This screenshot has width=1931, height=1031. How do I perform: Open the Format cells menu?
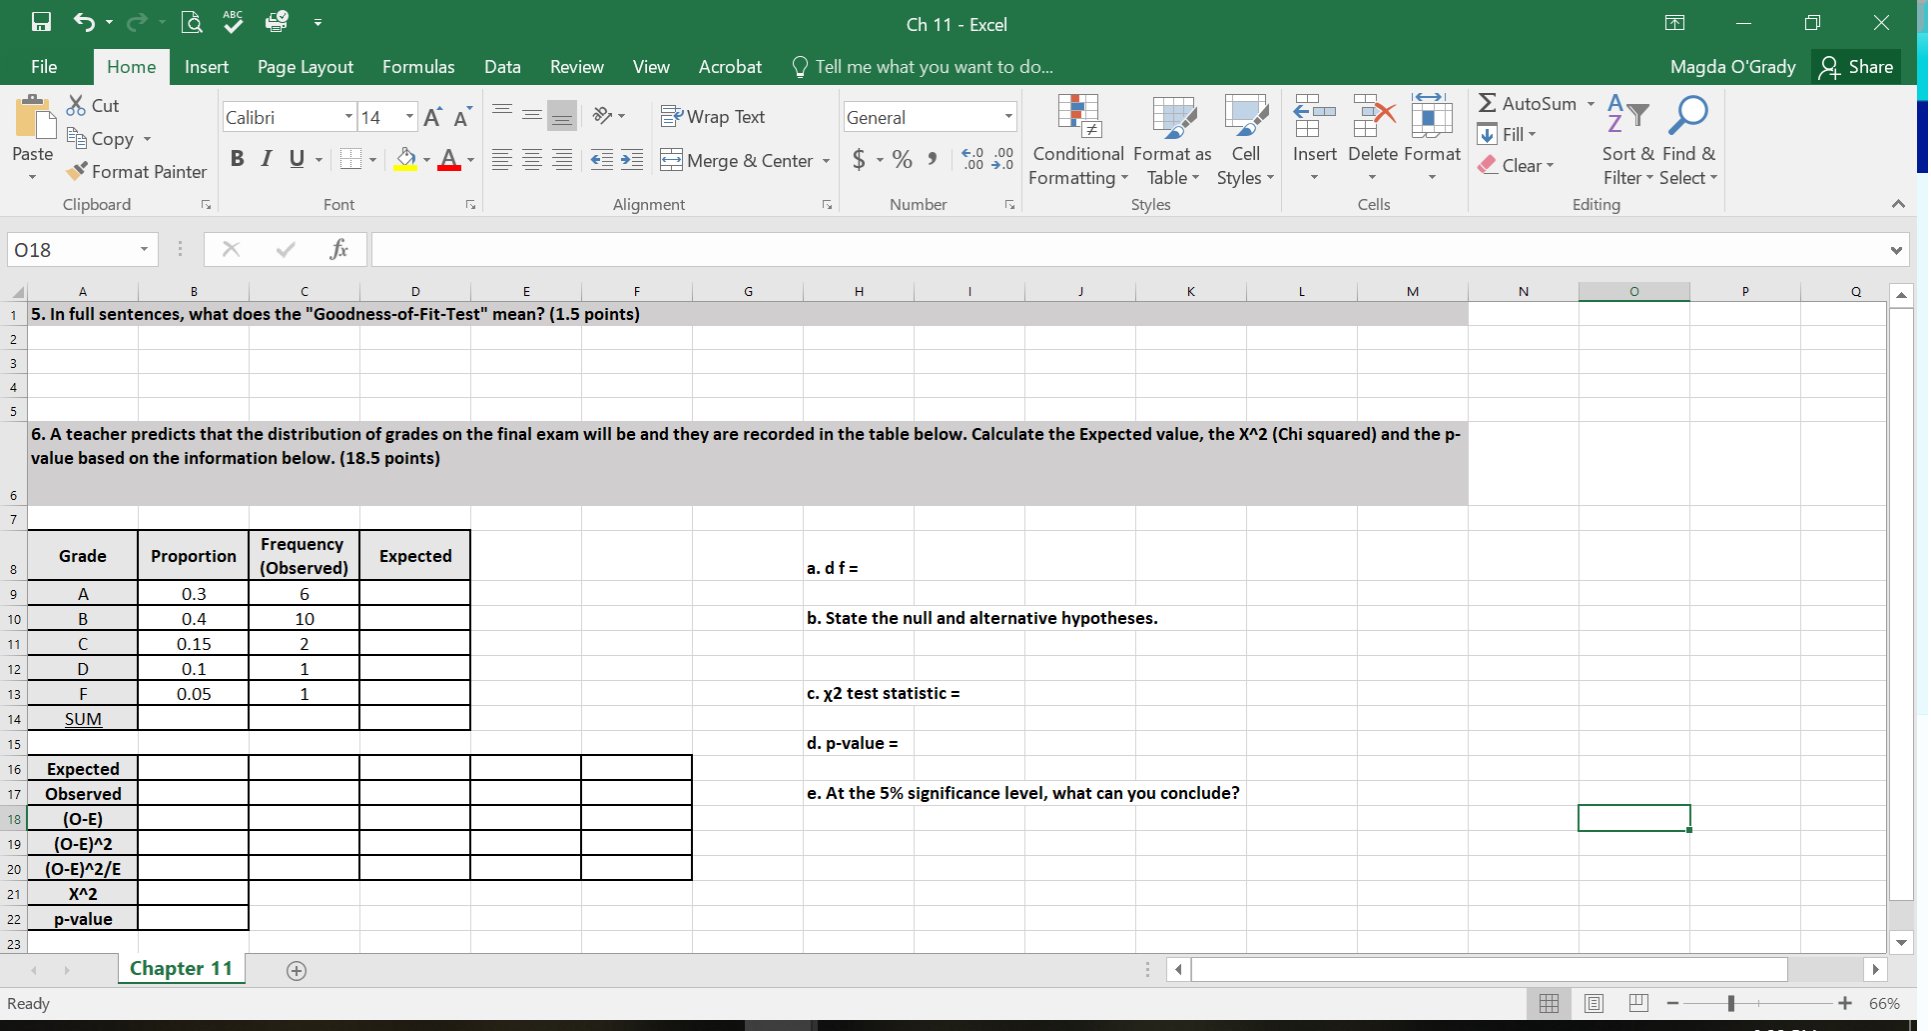point(1432,140)
